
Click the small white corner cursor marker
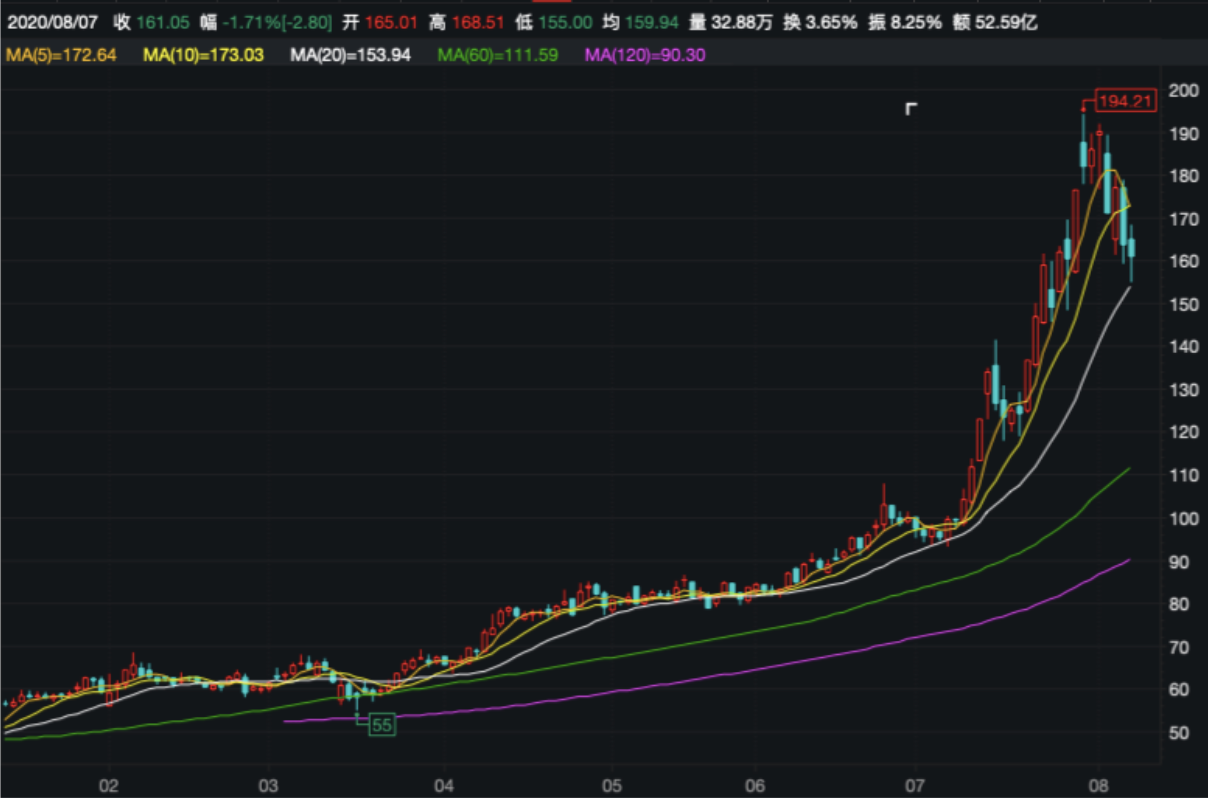tap(910, 108)
